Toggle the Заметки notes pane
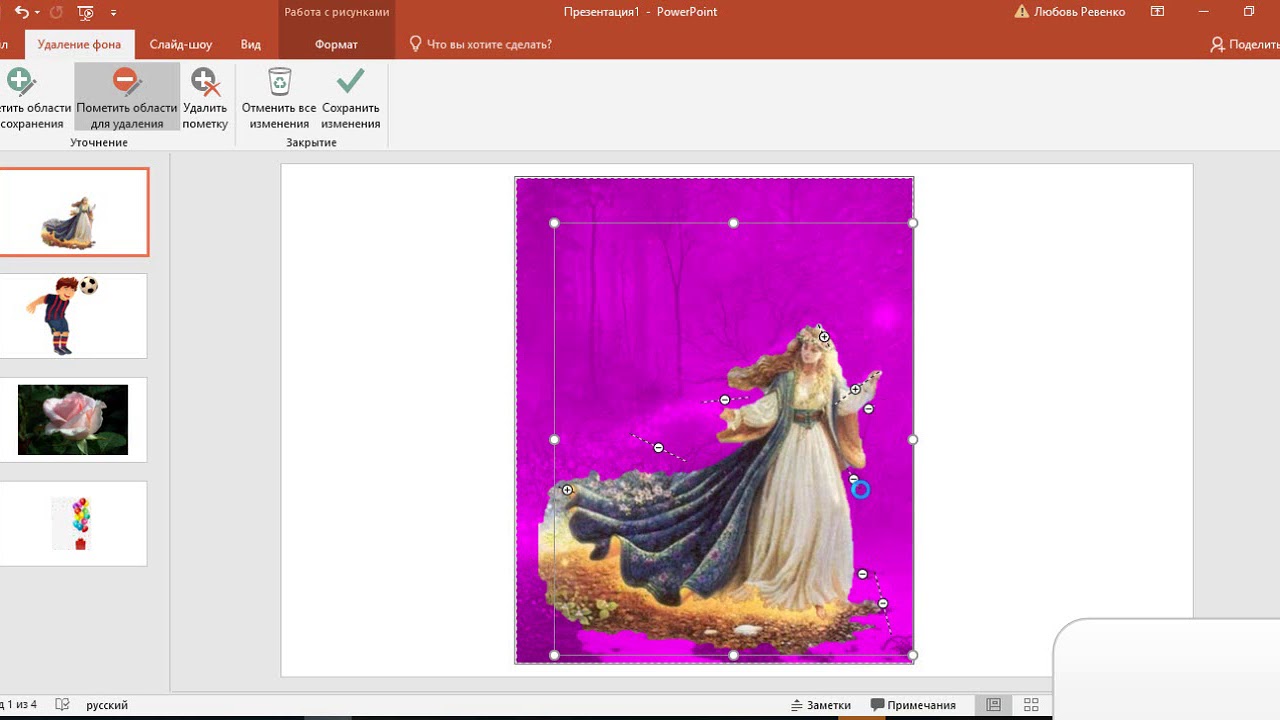Image resolution: width=1280 pixels, height=720 pixels. [821, 705]
